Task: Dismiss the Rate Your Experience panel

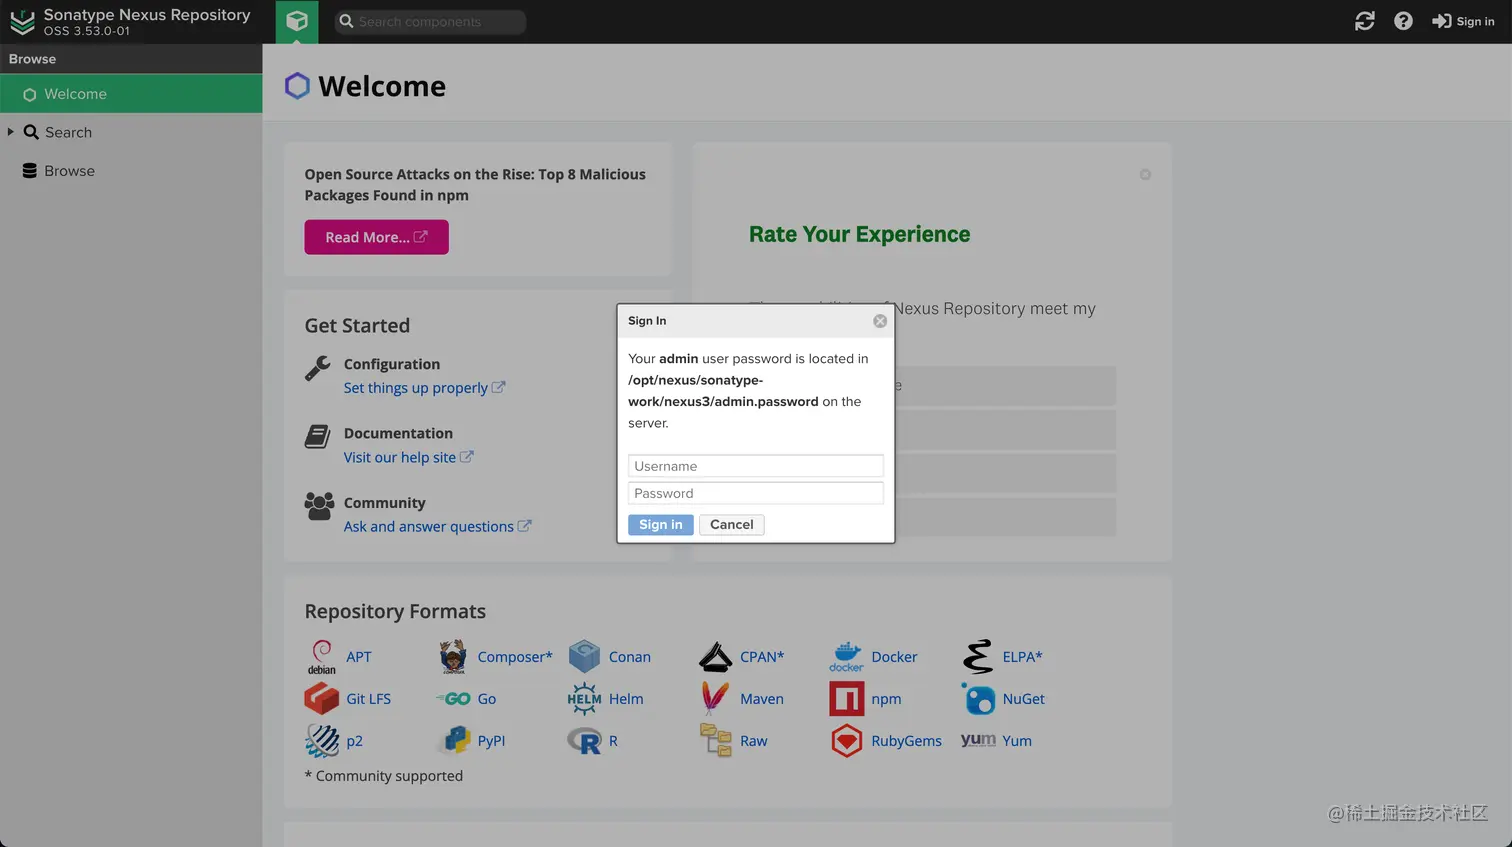Action: pos(1145,175)
